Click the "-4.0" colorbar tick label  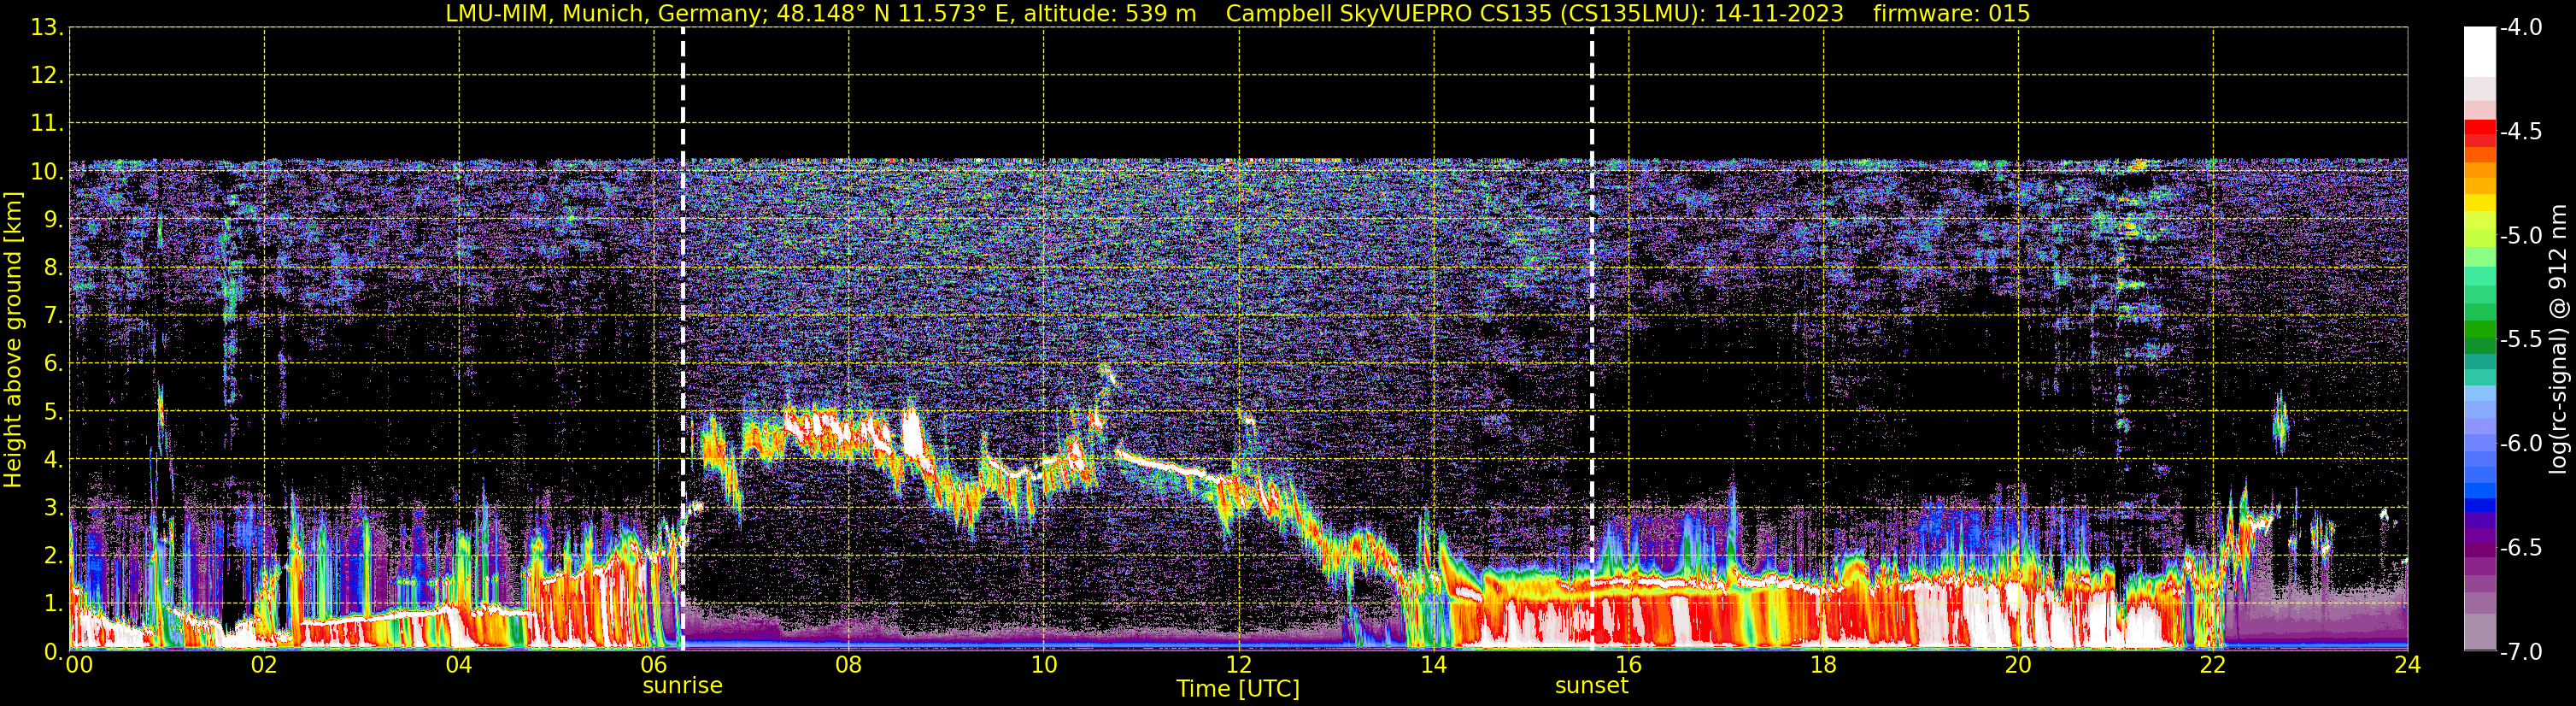pos(2520,28)
